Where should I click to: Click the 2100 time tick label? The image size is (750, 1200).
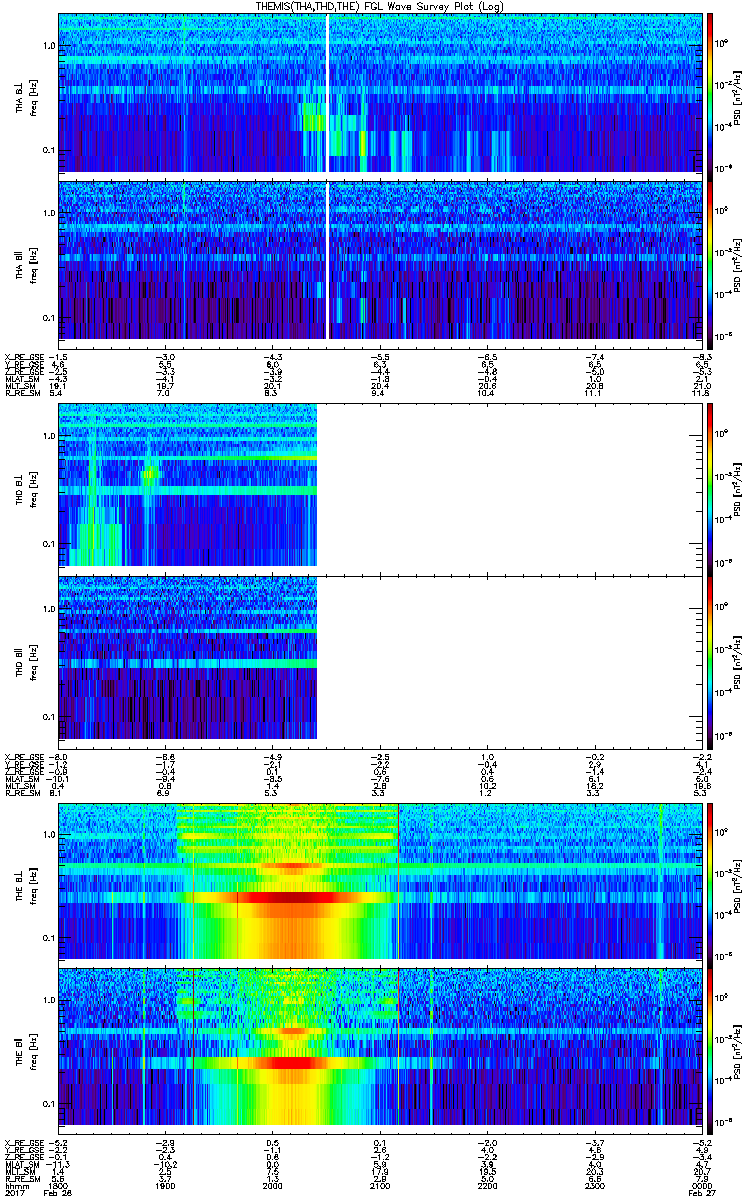coord(379,1186)
